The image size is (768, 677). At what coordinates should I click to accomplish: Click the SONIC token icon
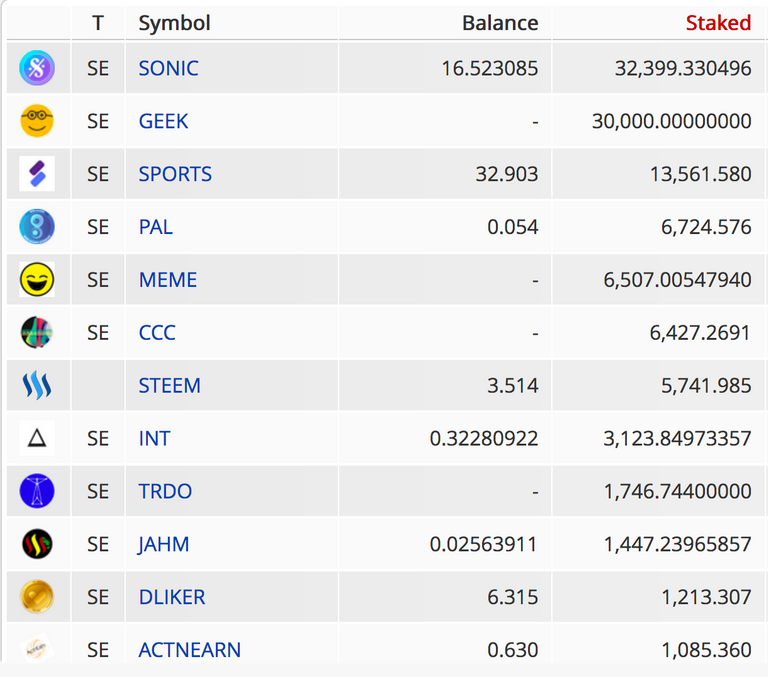click(37, 68)
